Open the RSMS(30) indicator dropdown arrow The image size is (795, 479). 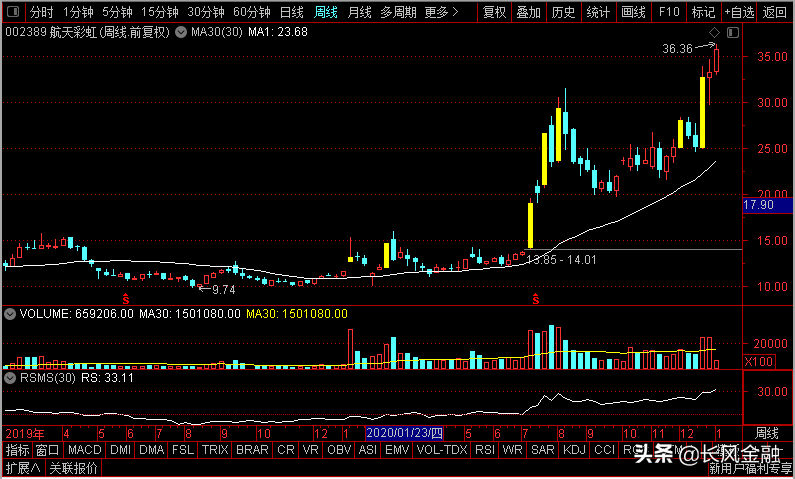[x=9, y=378]
